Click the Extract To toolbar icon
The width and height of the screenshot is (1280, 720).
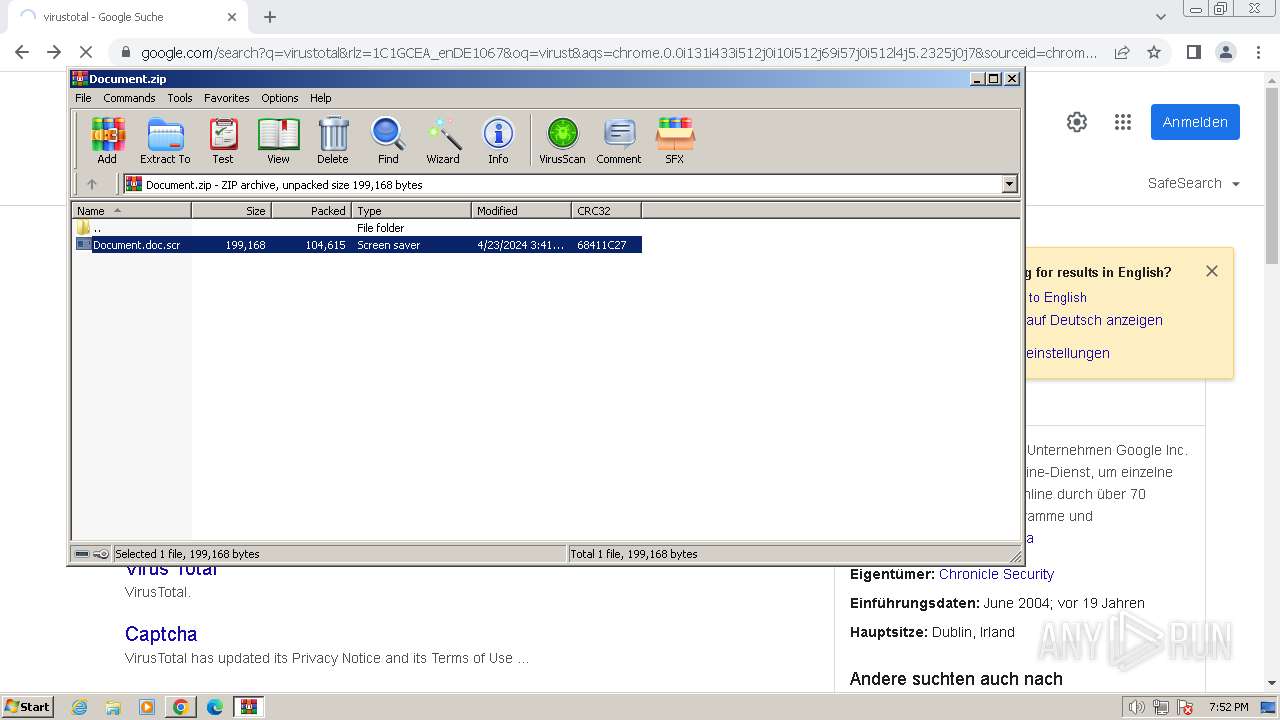coord(165,140)
